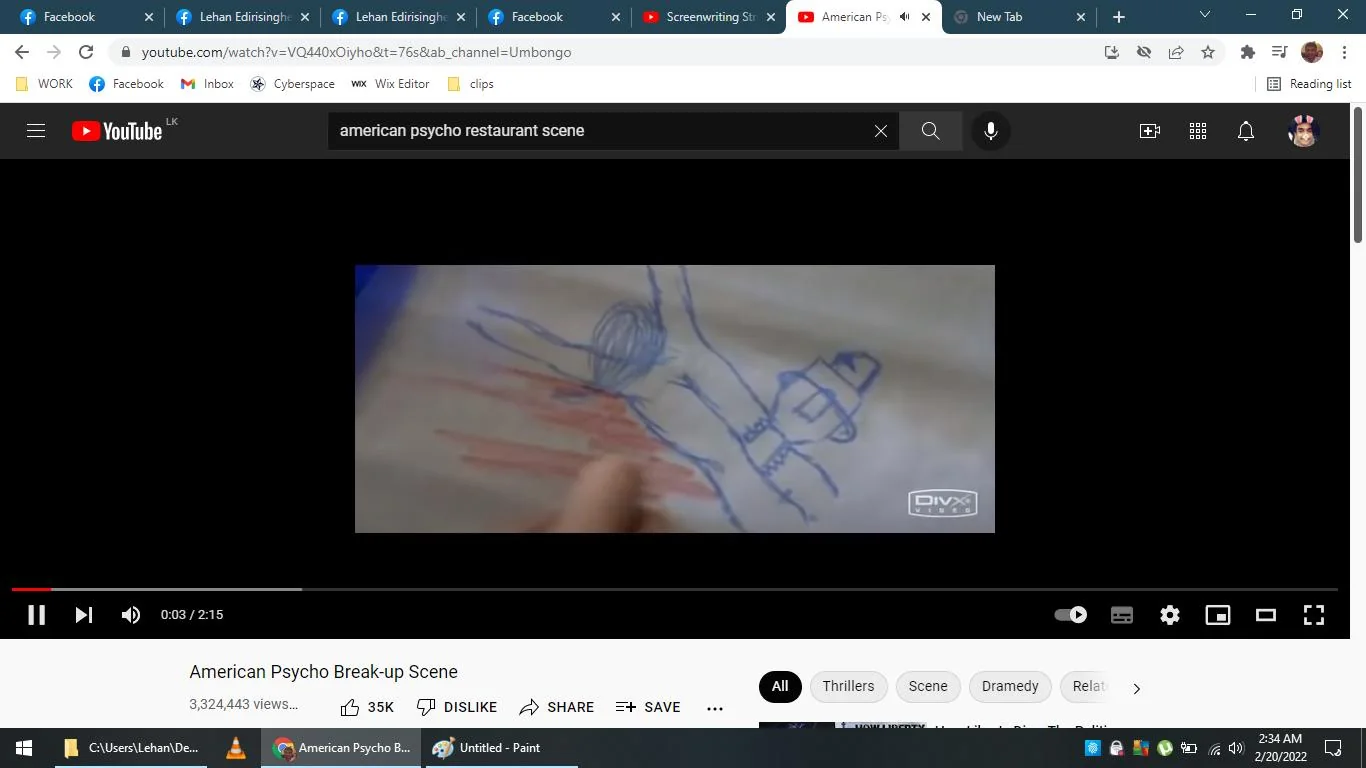Open the tab search dropdown

point(1204,15)
